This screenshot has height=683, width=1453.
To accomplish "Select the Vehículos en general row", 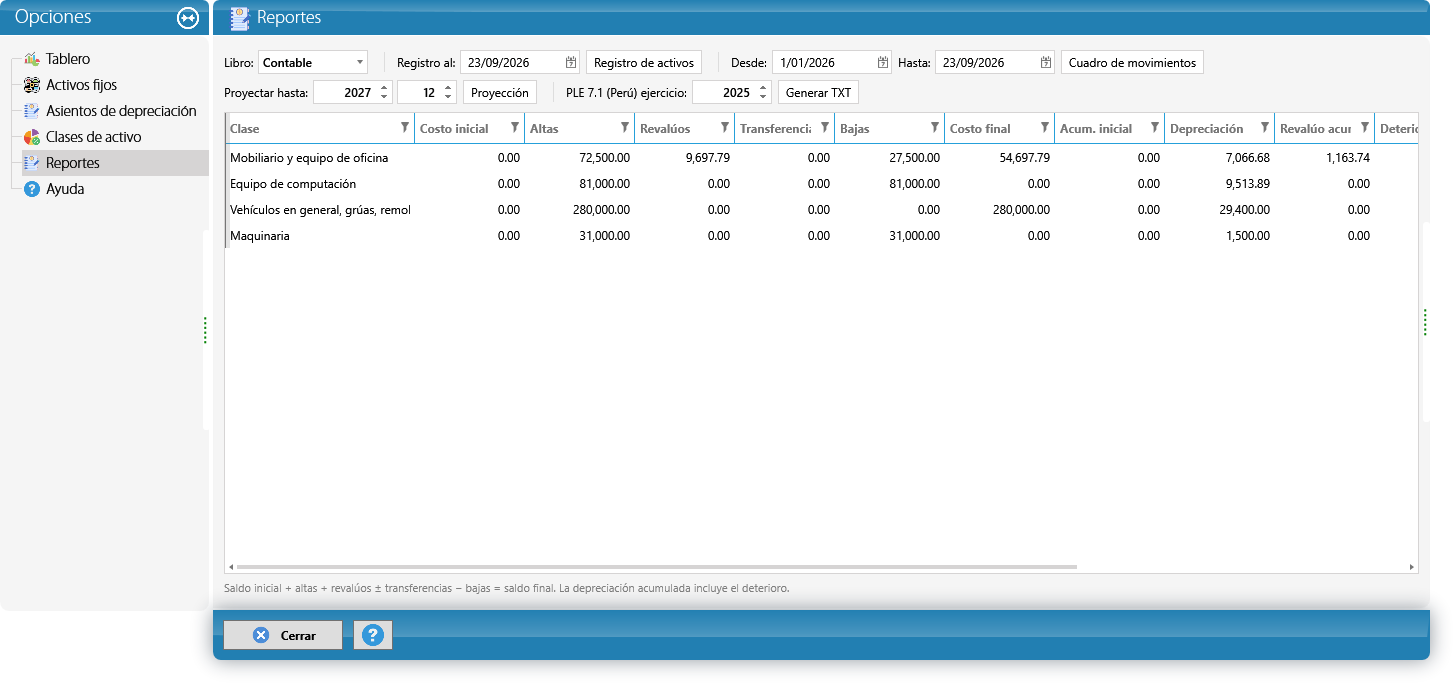I will 821,210.
